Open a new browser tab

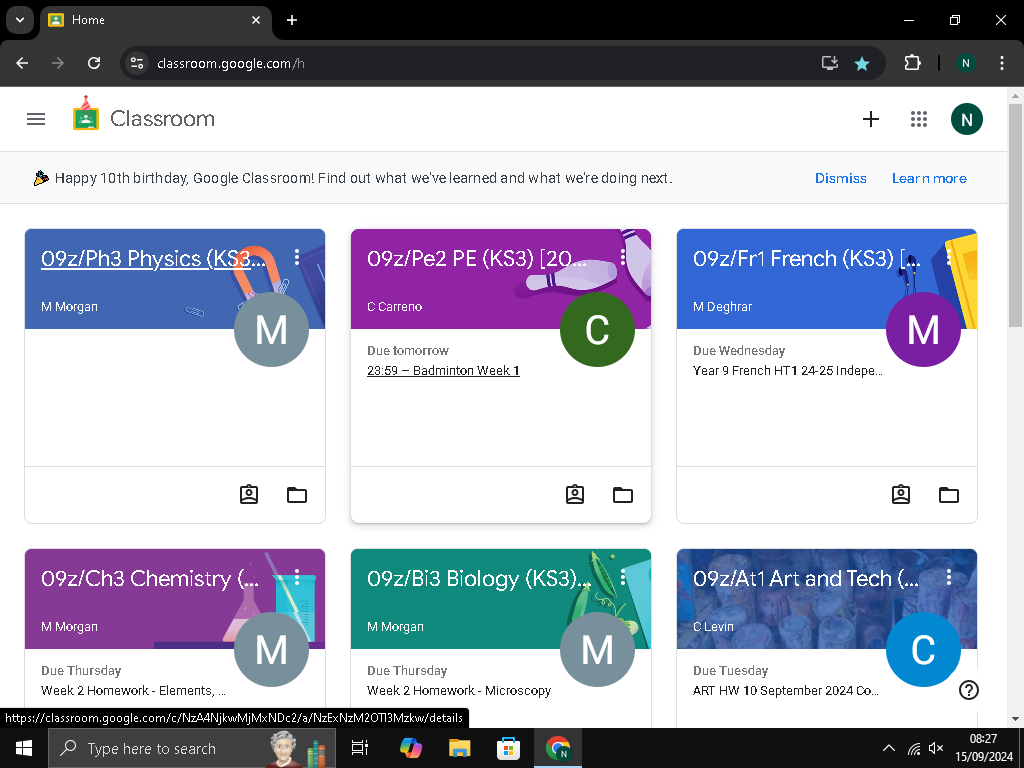[292, 20]
